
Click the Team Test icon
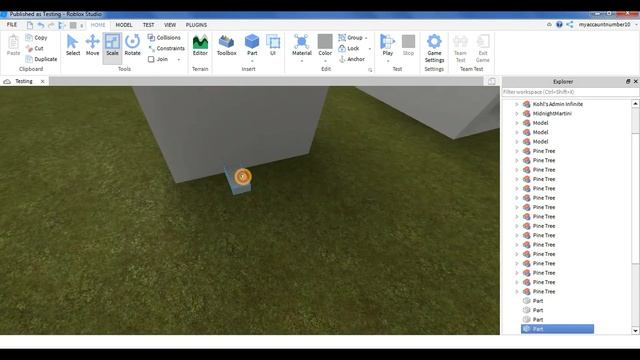(460, 49)
